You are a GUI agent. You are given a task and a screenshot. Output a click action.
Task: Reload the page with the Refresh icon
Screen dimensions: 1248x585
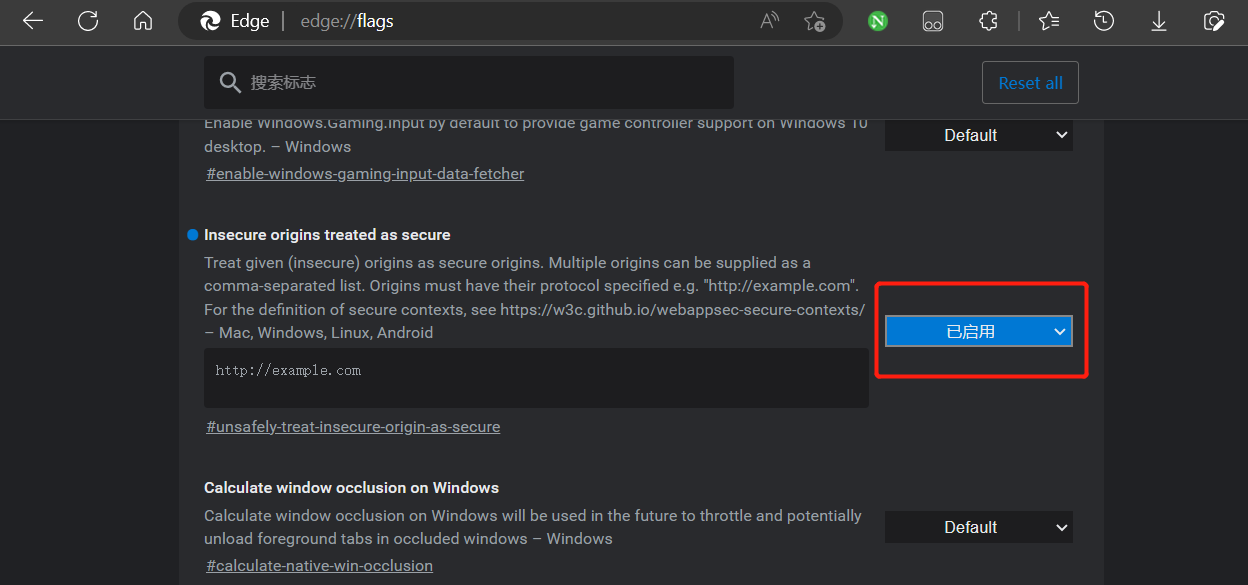click(88, 21)
